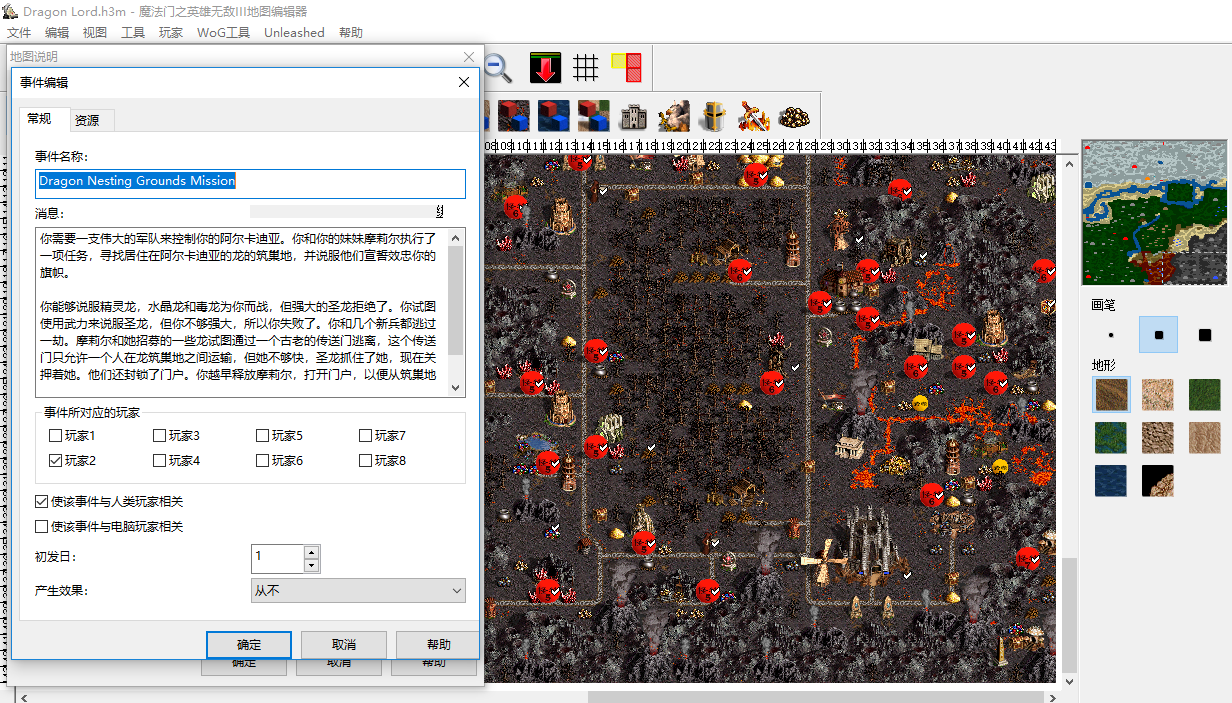Screen dimensions: 1232x703
Task: Enable the 玩家8 checkbox
Action: [366, 461]
